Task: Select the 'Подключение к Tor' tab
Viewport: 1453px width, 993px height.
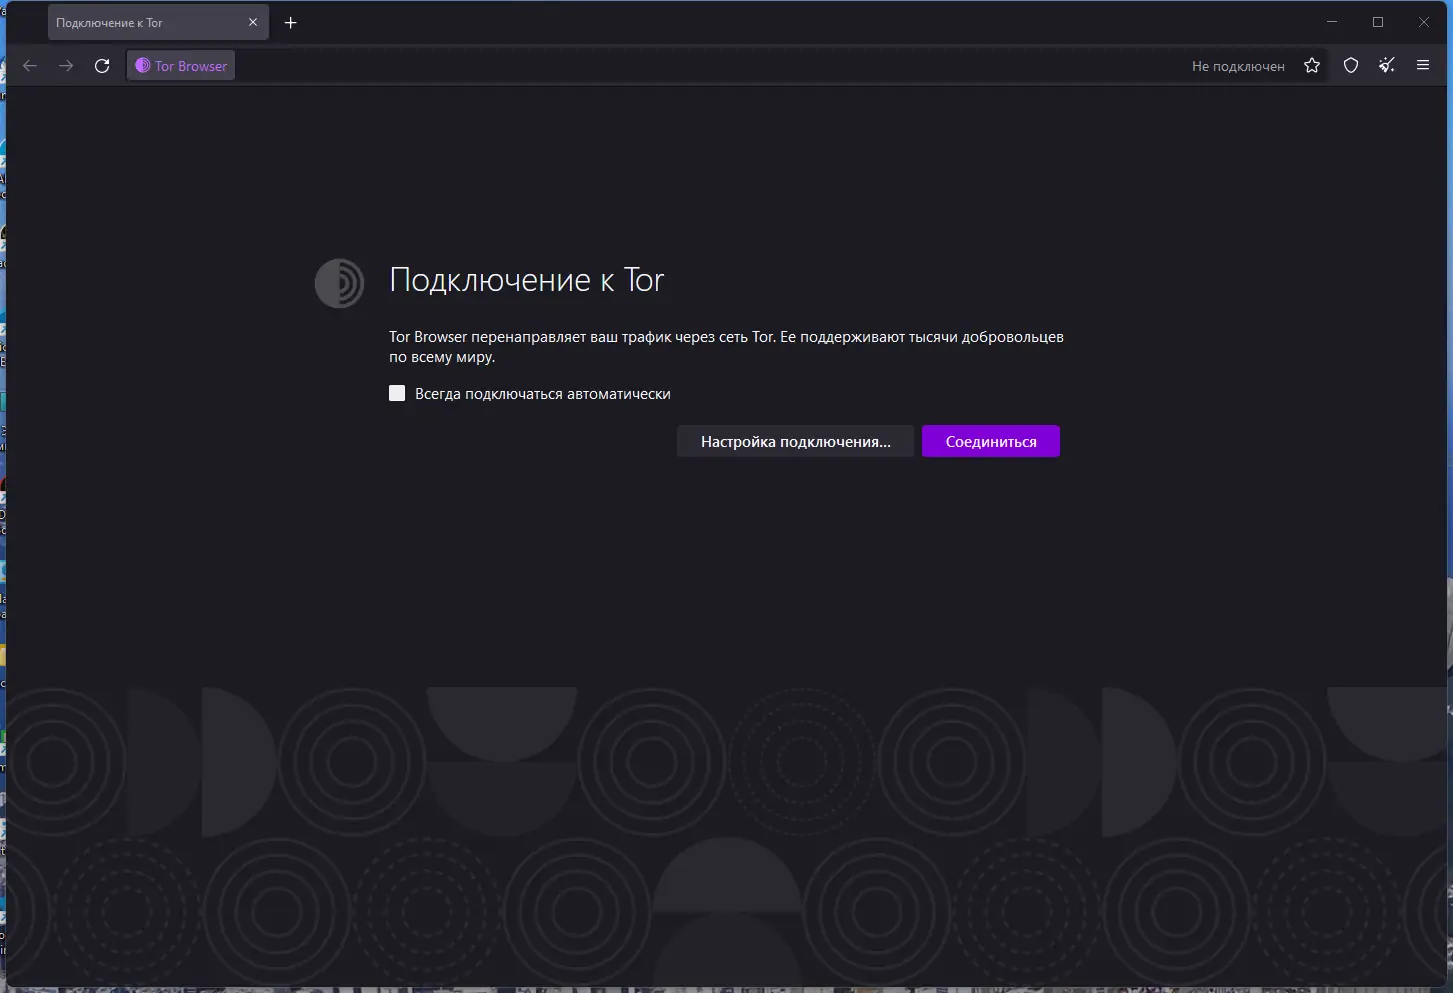Action: coord(158,23)
